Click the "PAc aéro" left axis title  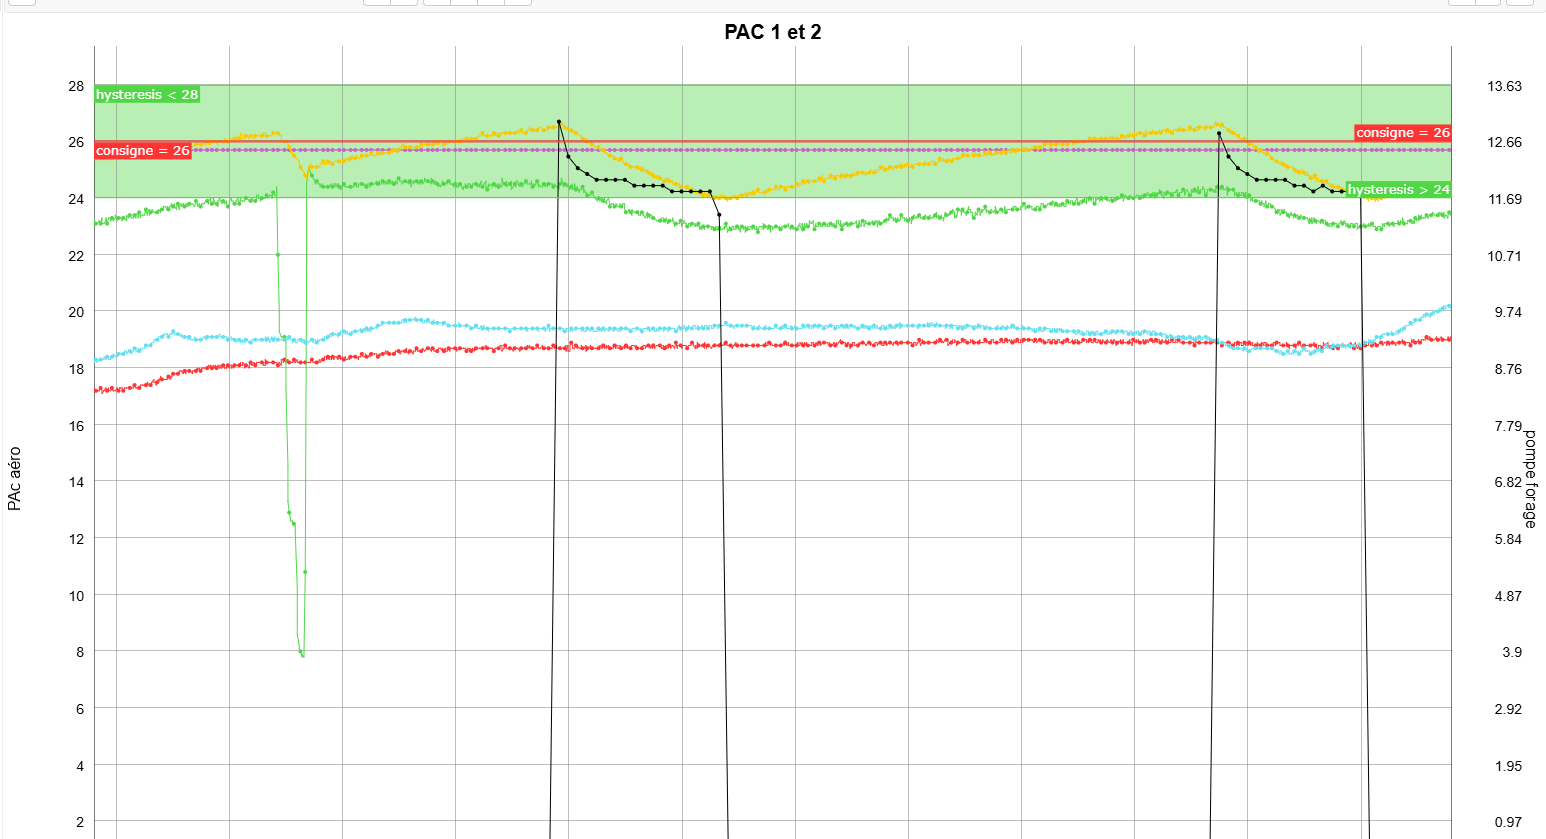[x=15, y=478]
